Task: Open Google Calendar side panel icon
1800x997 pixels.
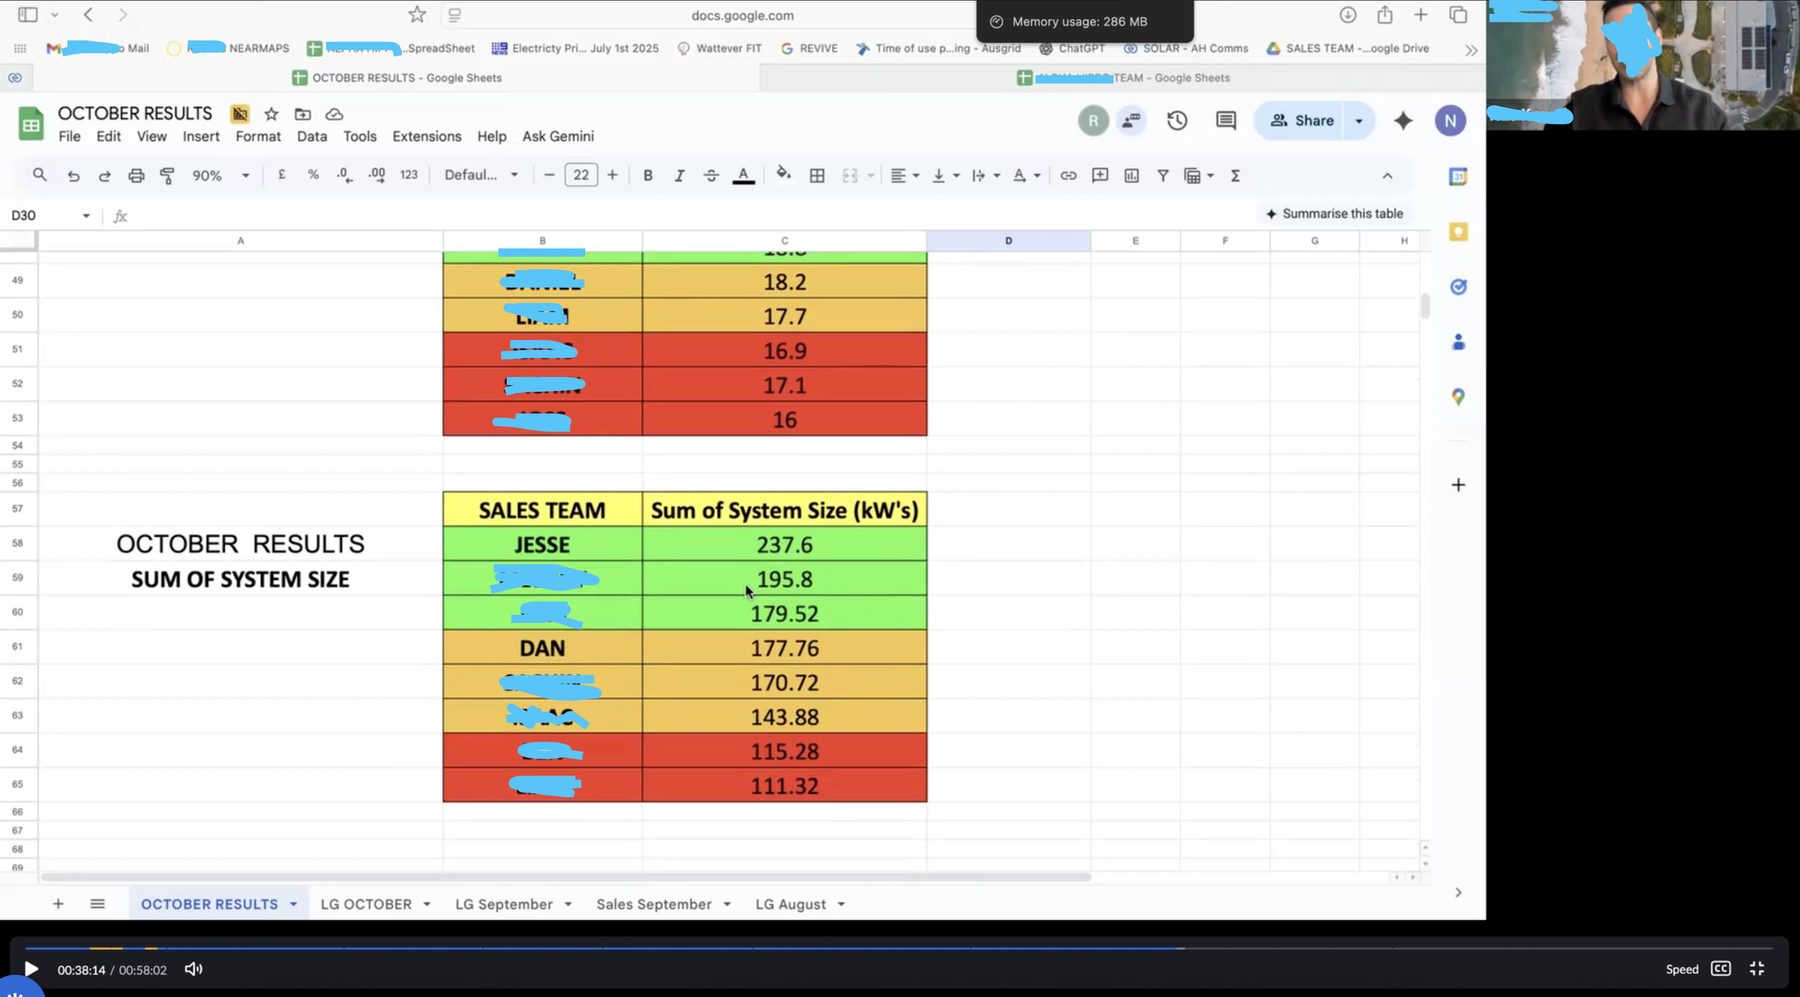Action: click(1458, 176)
